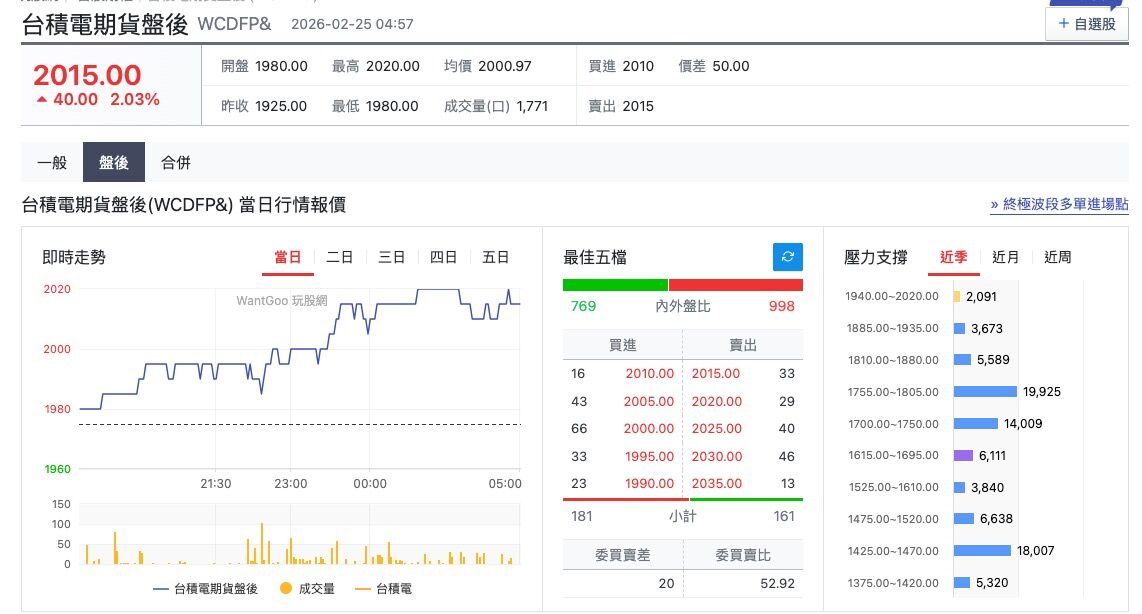Click best bid price 2010.00 in order book
This screenshot has width=1142, height=614.
(650, 374)
